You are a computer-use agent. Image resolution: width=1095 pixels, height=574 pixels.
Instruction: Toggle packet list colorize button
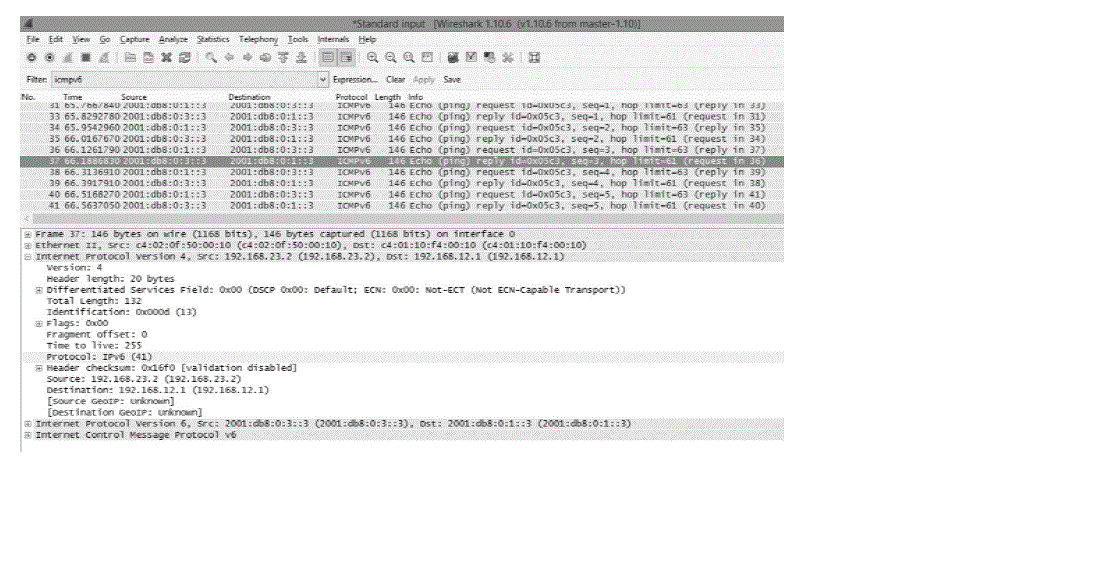click(327, 58)
